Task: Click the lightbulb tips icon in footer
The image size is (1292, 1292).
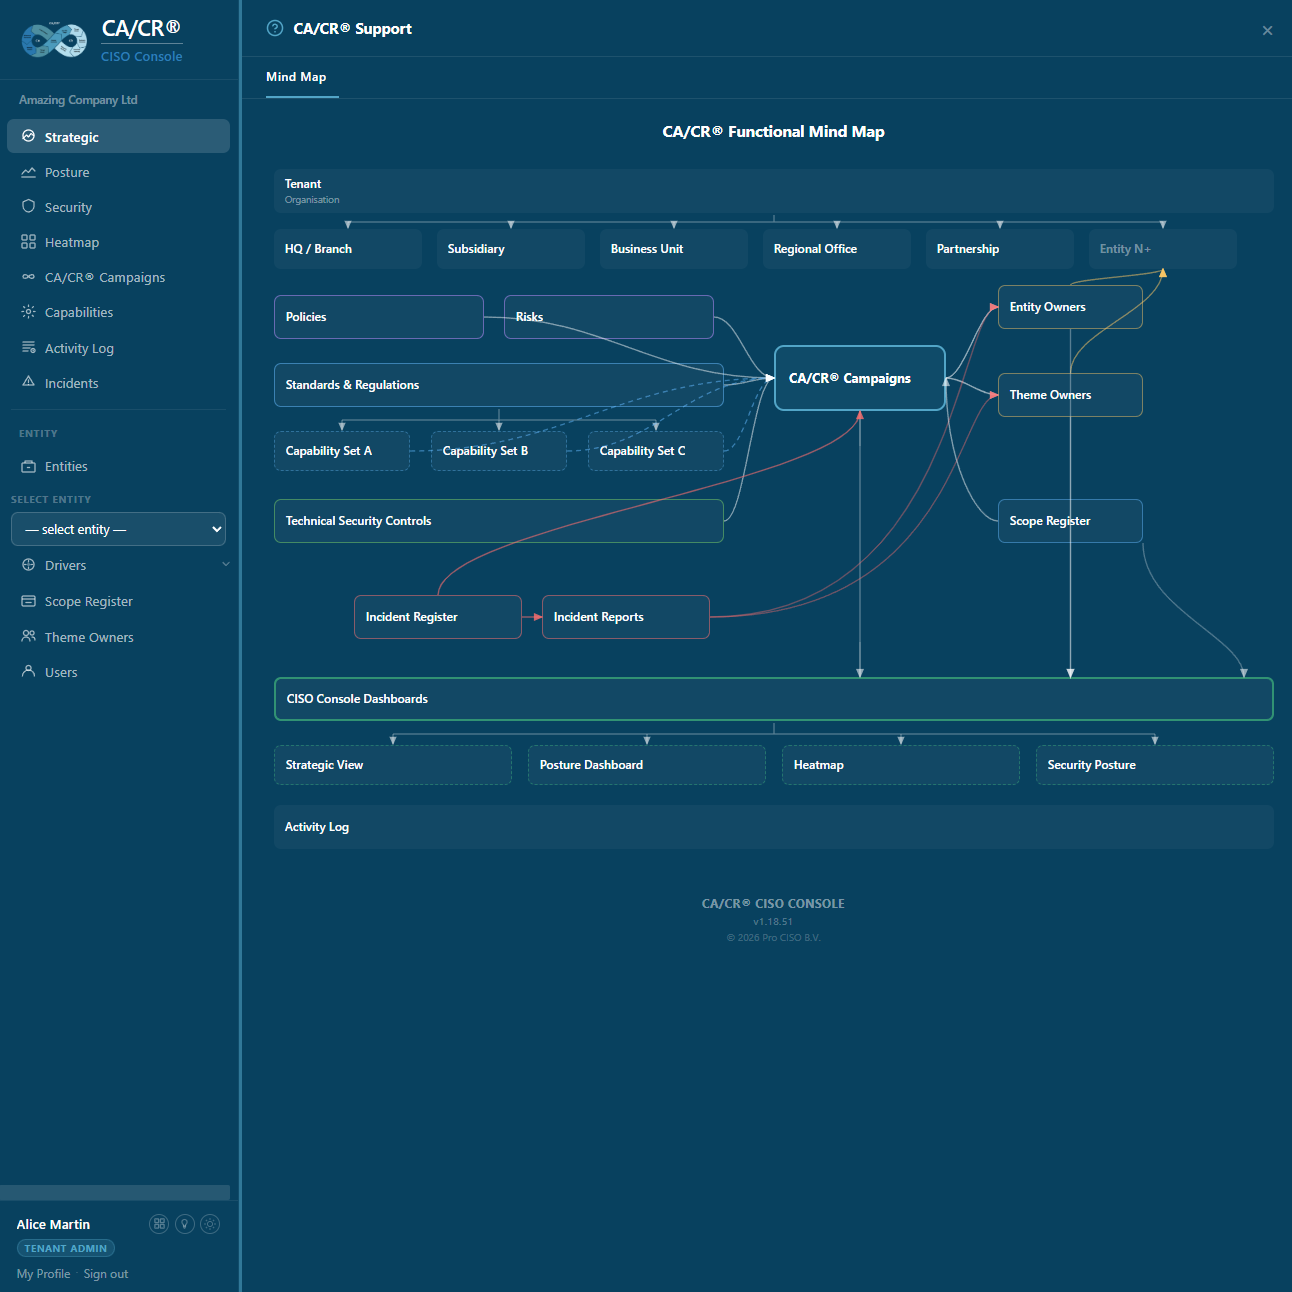Action: point(185,1224)
